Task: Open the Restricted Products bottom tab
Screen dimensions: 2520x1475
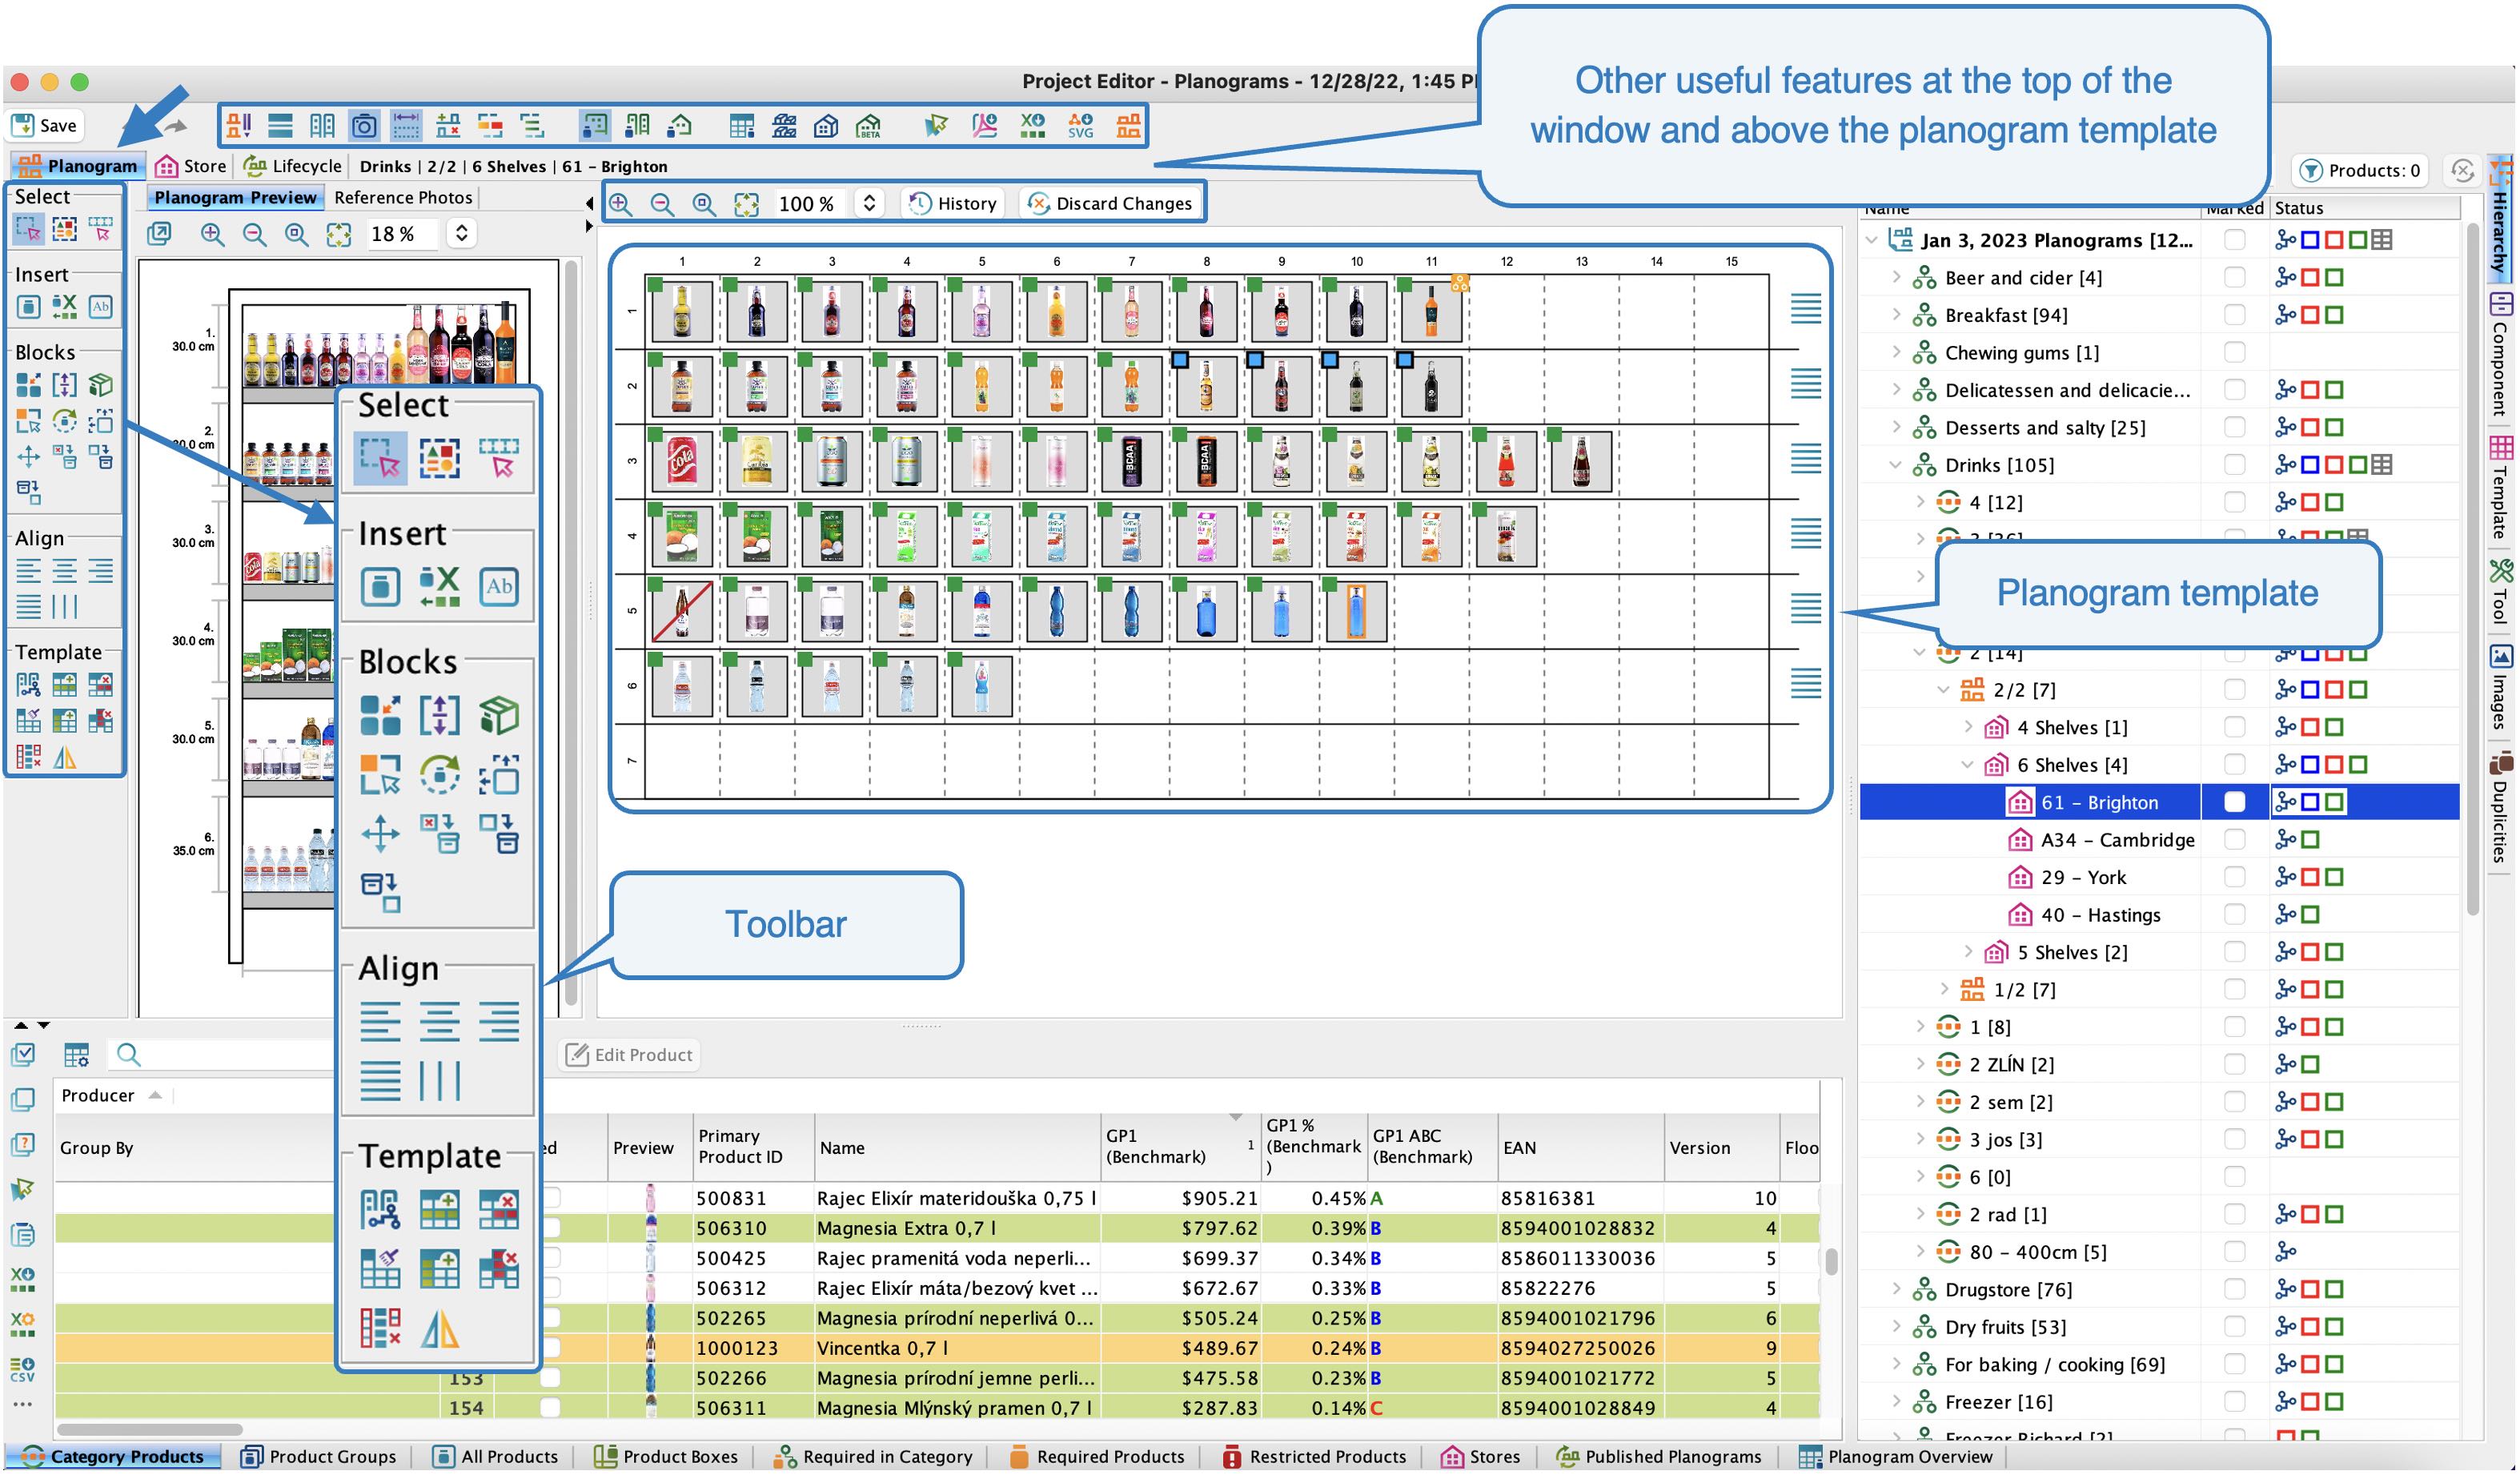Action: (x=1314, y=1456)
